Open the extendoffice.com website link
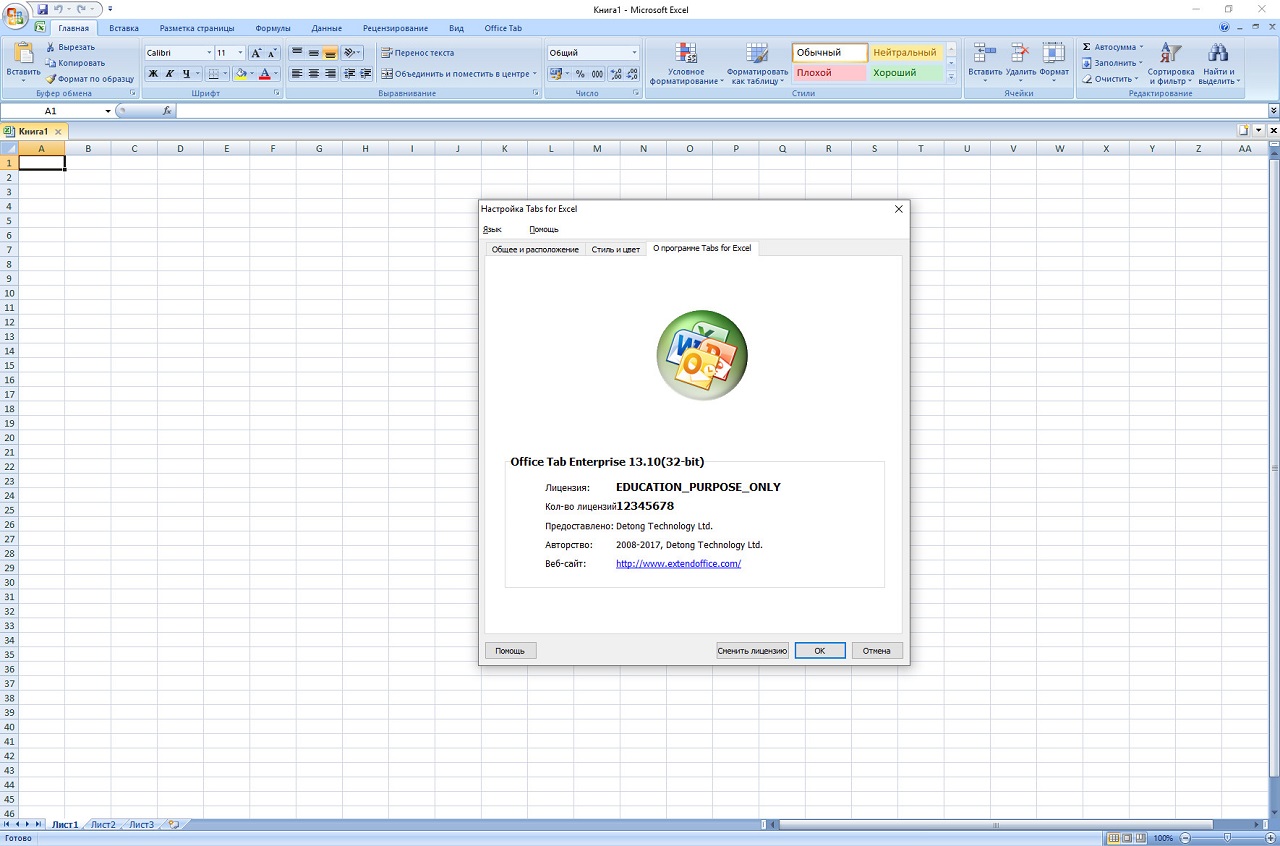The width and height of the screenshot is (1280, 846). [678, 564]
